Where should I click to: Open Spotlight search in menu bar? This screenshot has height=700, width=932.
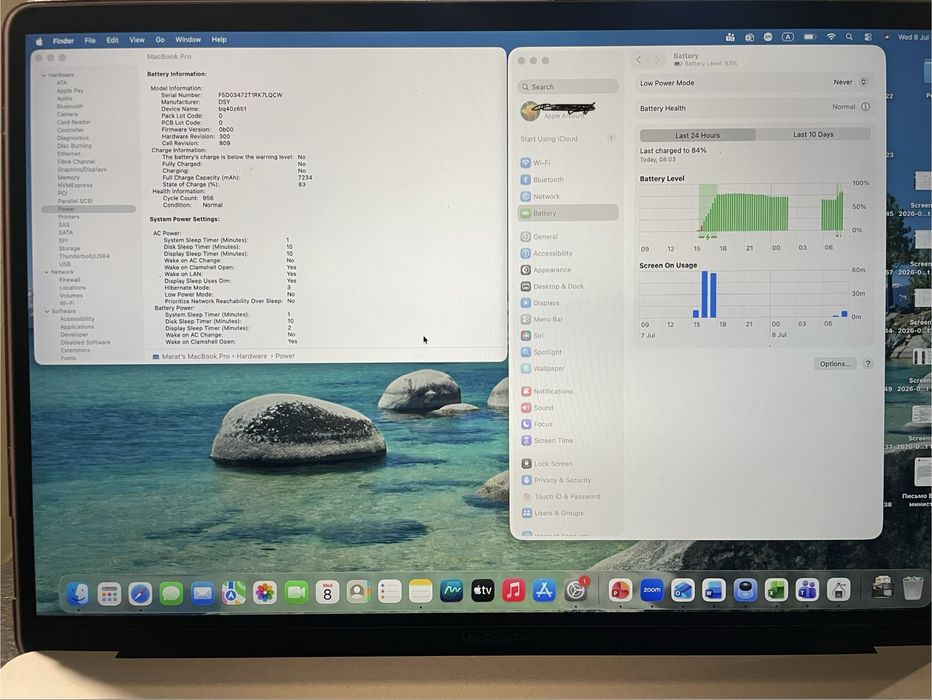tap(849, 37)
